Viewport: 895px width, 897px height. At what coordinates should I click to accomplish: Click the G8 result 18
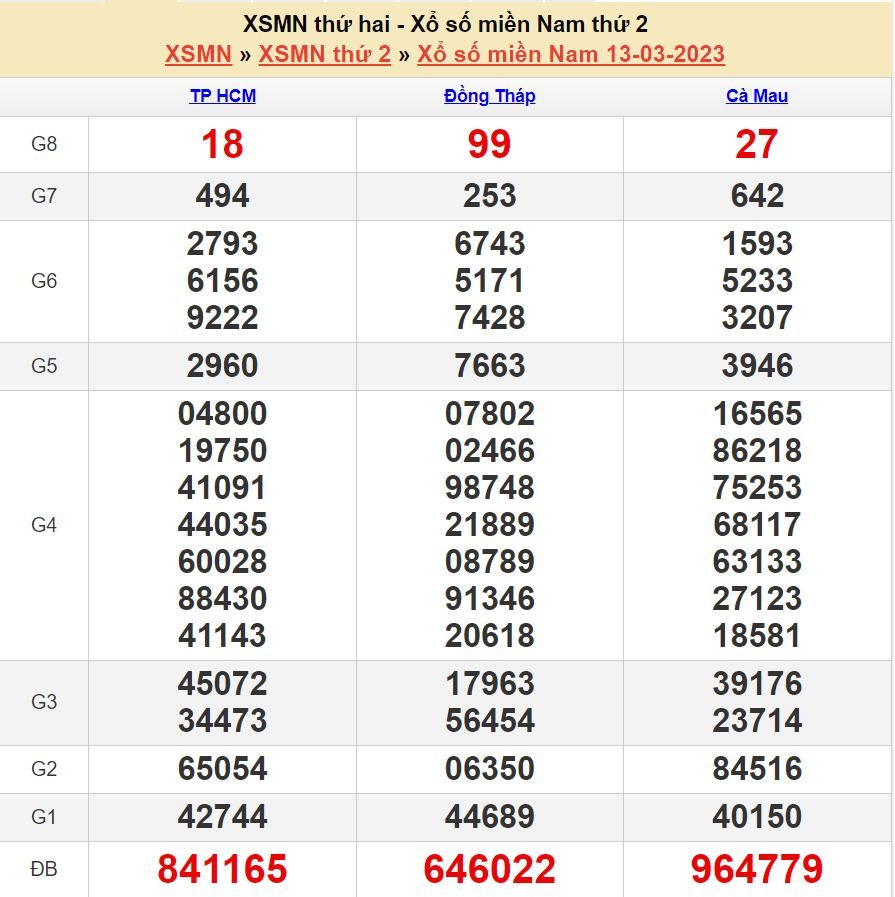pos(222,144)
